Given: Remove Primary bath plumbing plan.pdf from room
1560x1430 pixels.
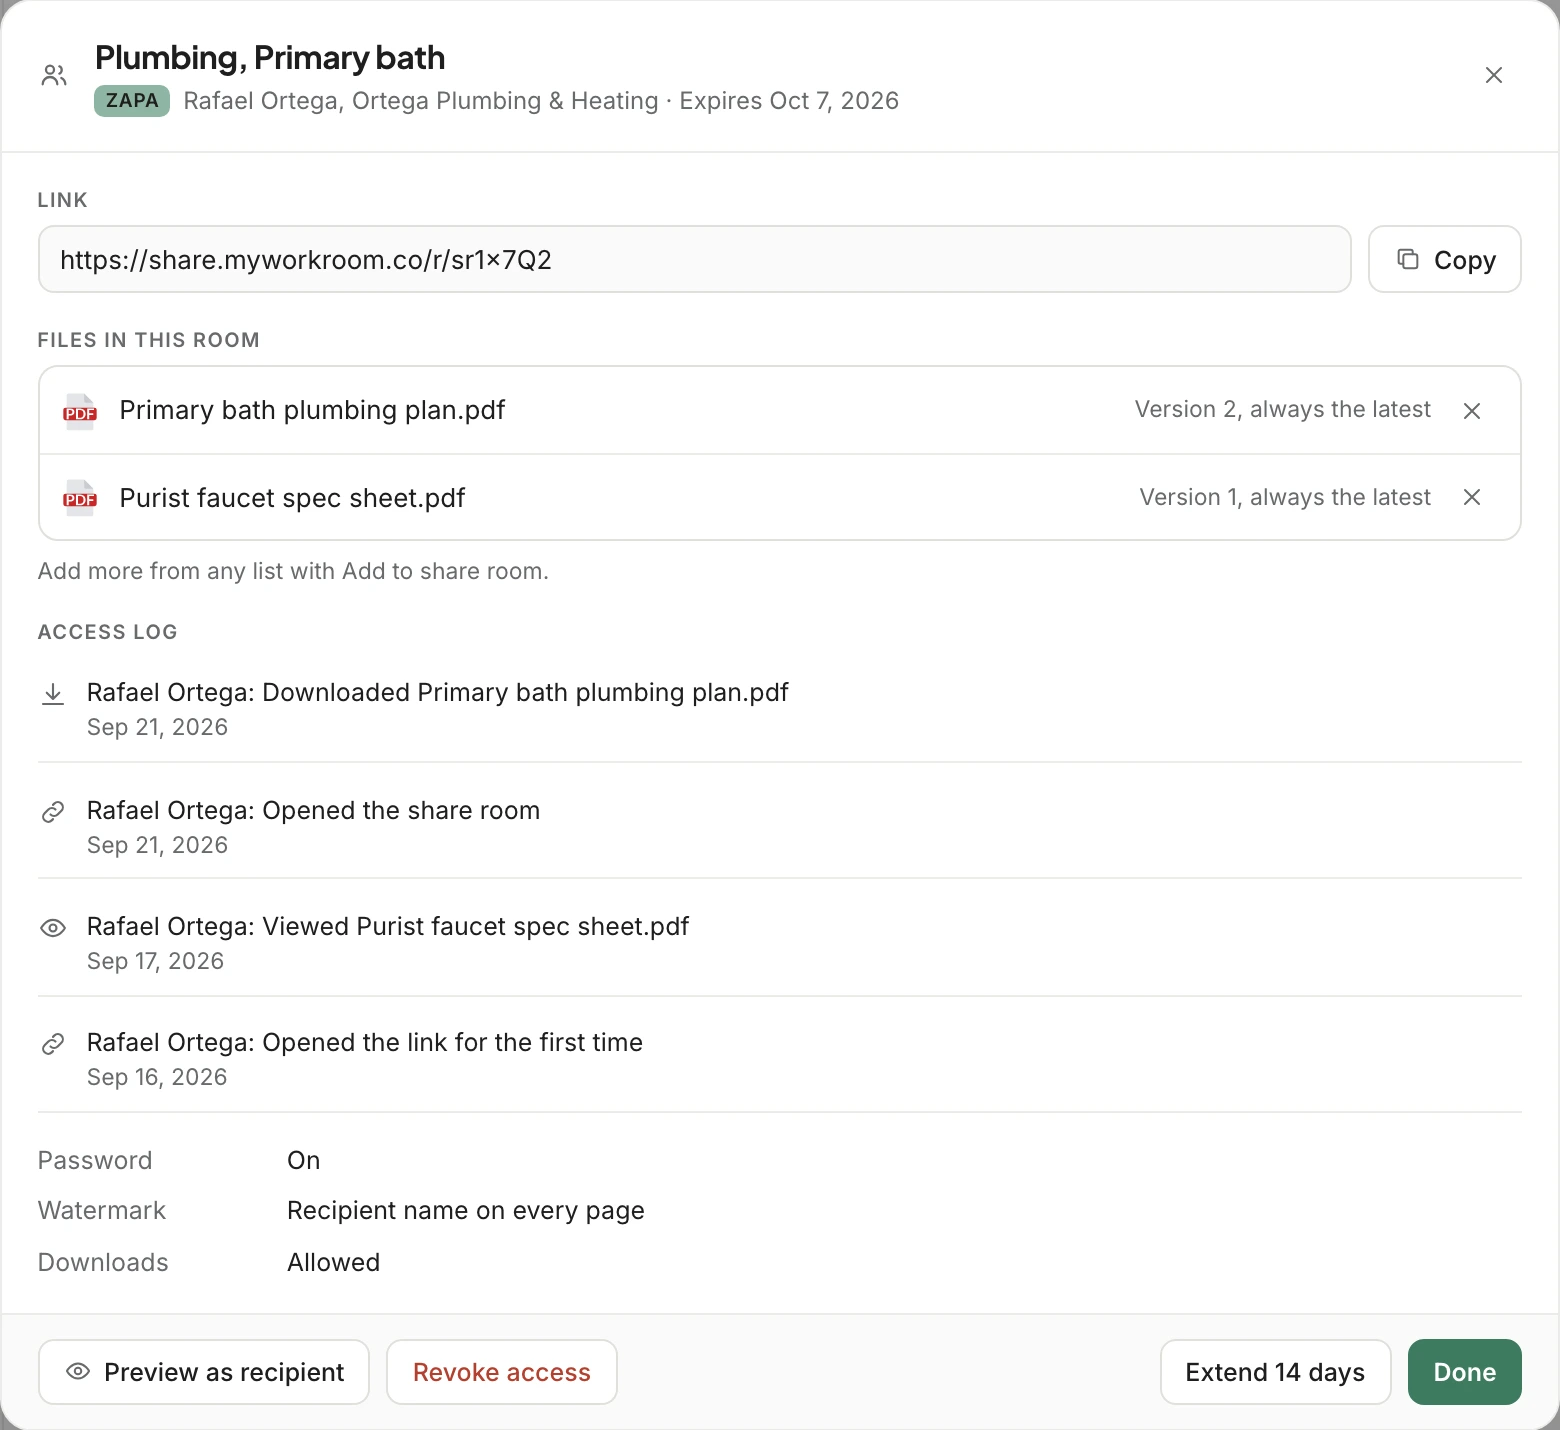Looking at the screenshot, I should (1472, 411).
